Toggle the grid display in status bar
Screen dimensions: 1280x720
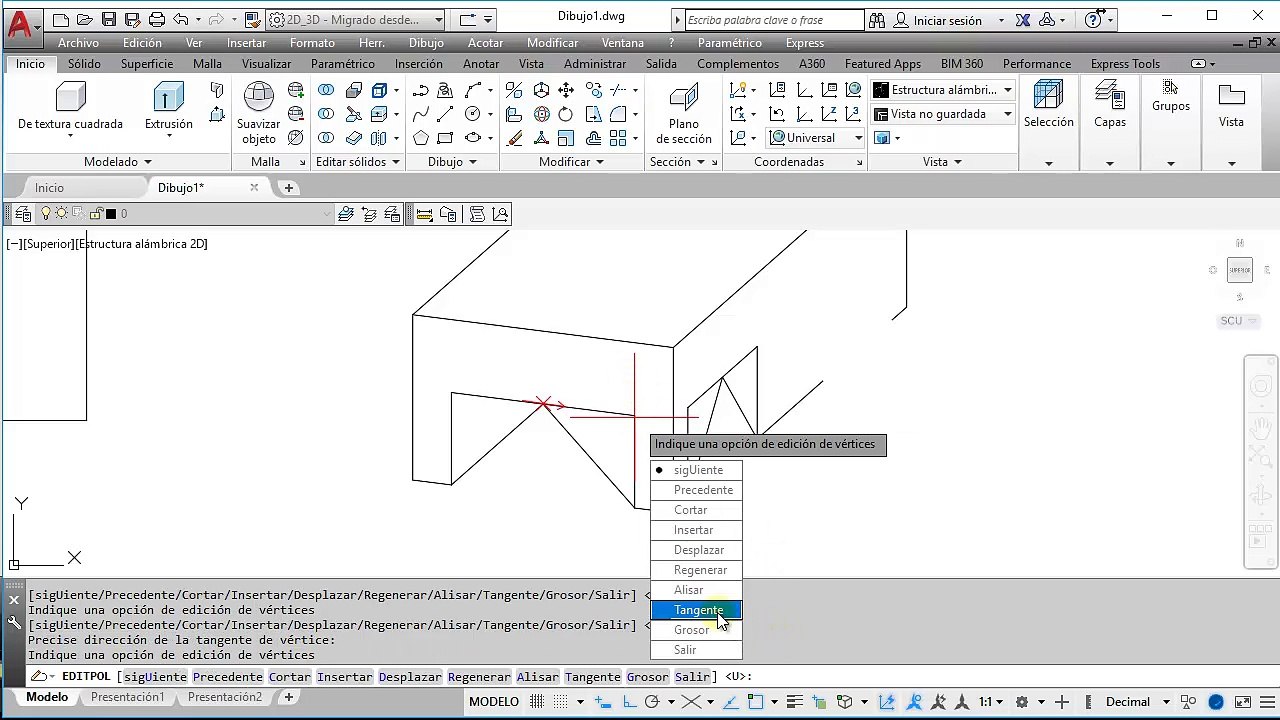pyautogui.click(x=537, y=702)
